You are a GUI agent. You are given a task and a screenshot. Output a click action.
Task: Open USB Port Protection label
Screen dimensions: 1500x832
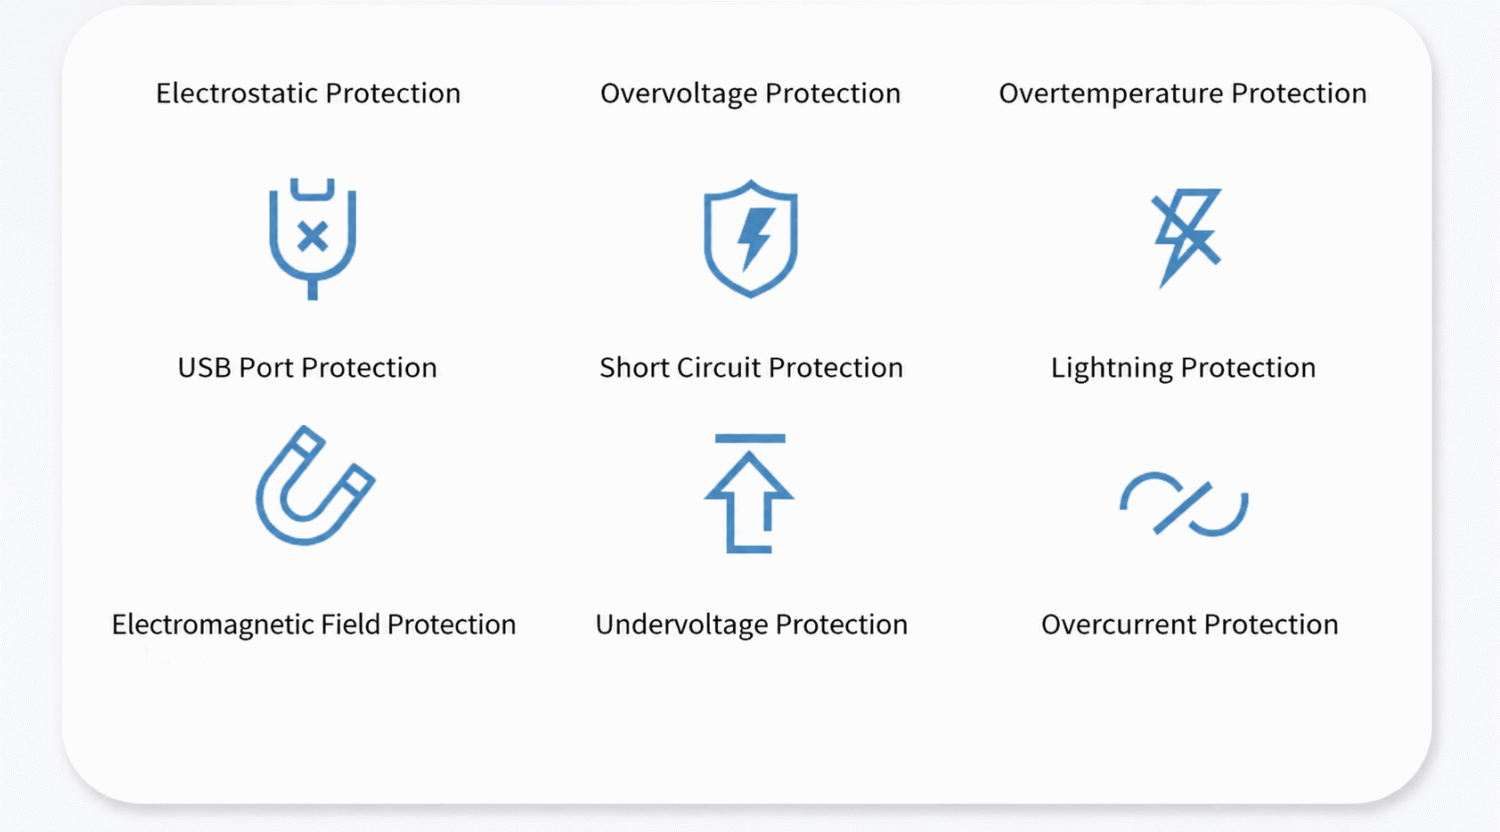tap(307, 368)
